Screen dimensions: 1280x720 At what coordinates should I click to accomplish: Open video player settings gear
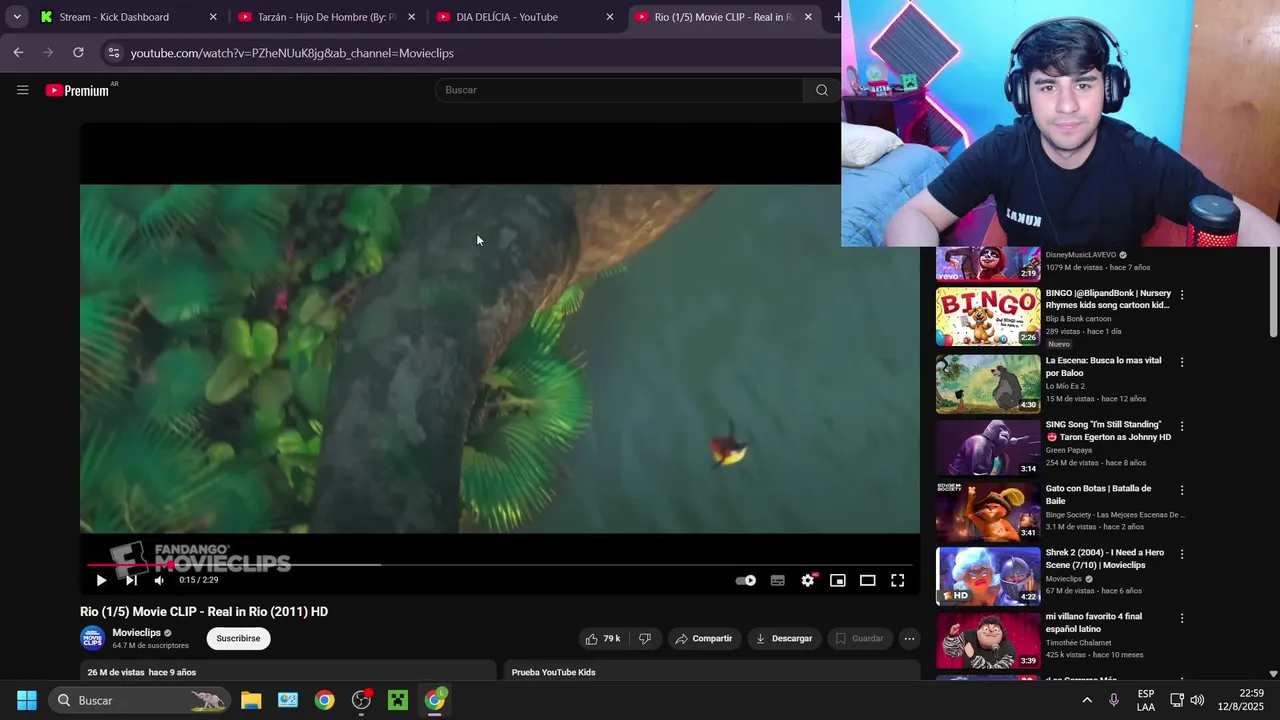(x=808, y=580)
